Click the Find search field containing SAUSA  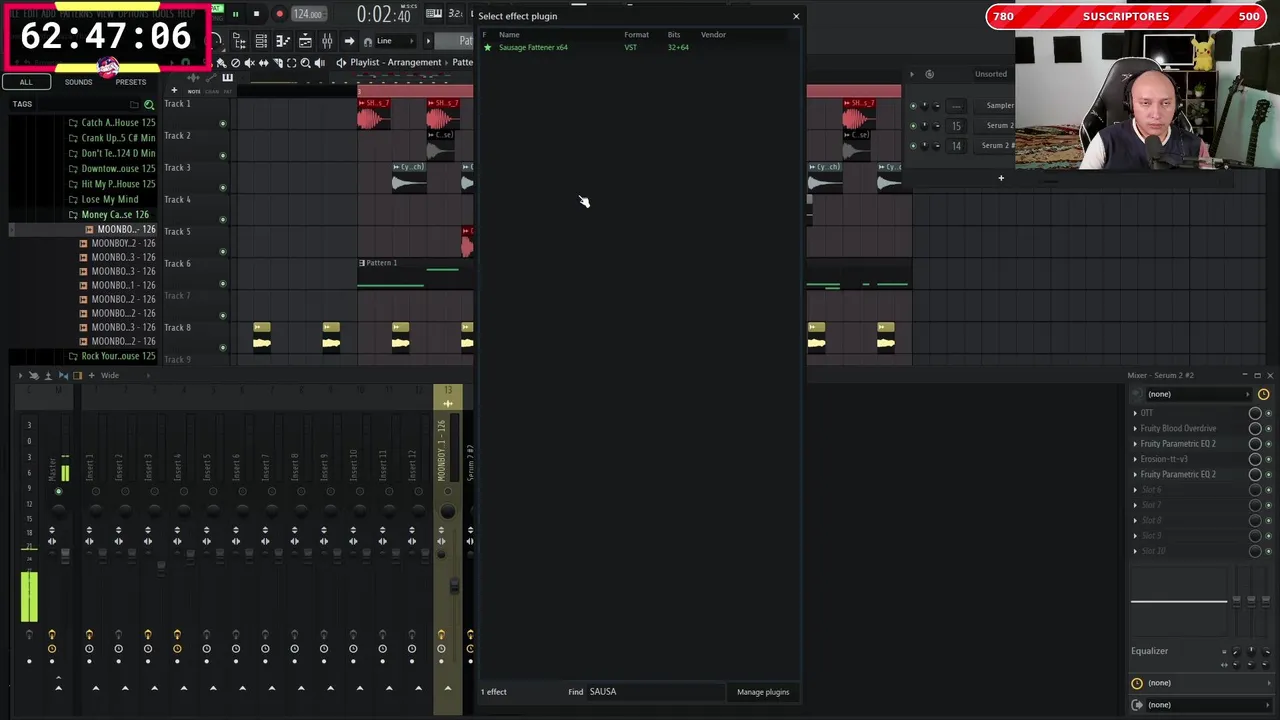tap(655, 692)
